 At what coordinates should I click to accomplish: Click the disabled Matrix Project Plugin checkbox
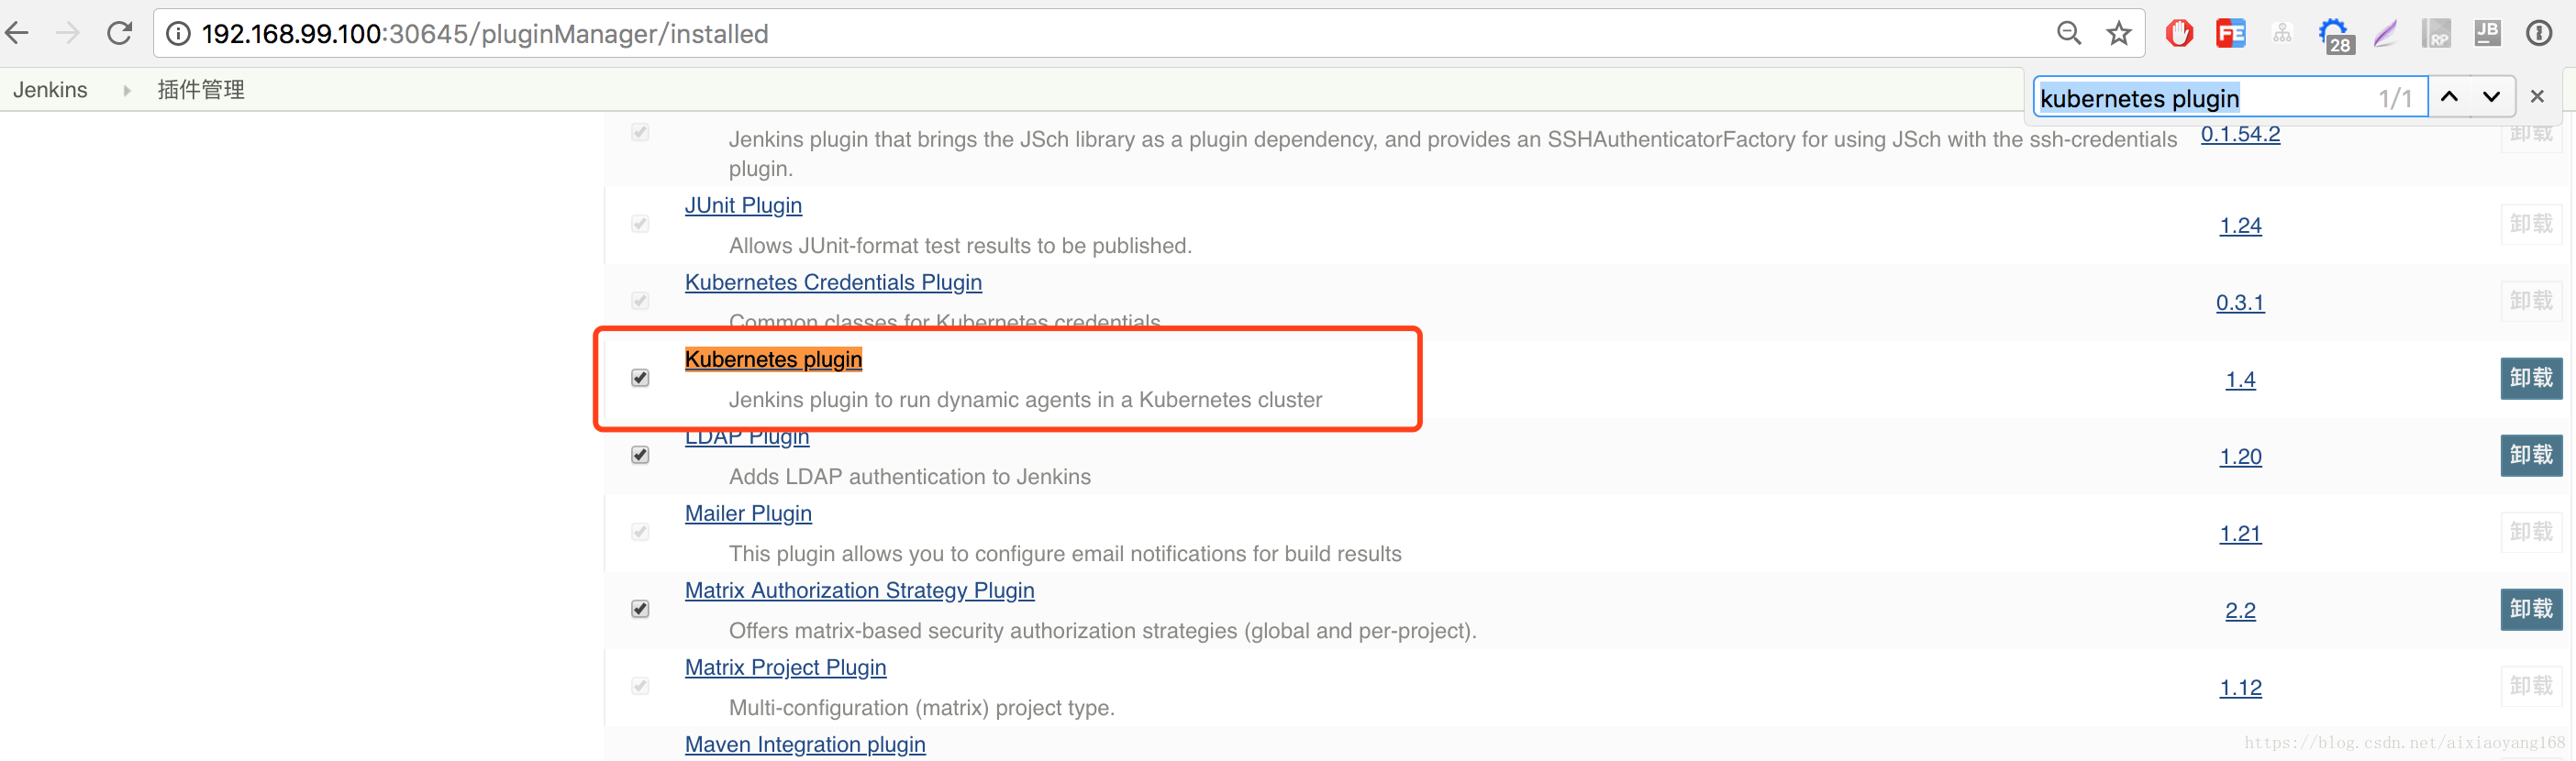(x=640, y=686)
